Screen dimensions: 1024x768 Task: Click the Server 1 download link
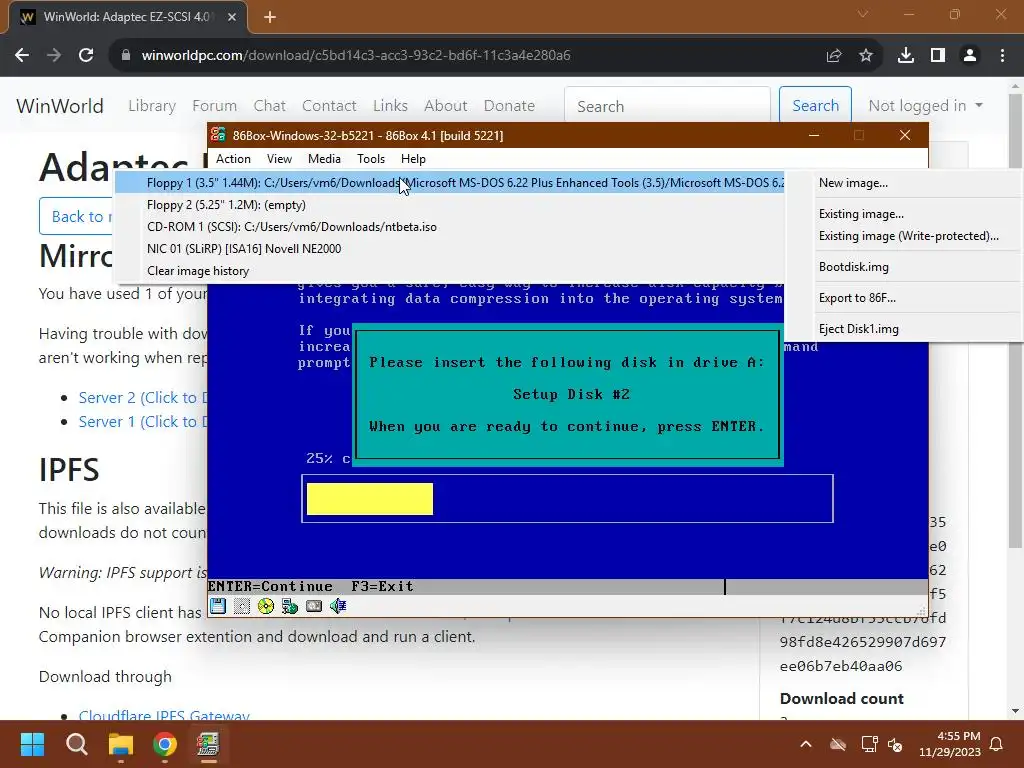pyautogui.click(x=143, y=422)
